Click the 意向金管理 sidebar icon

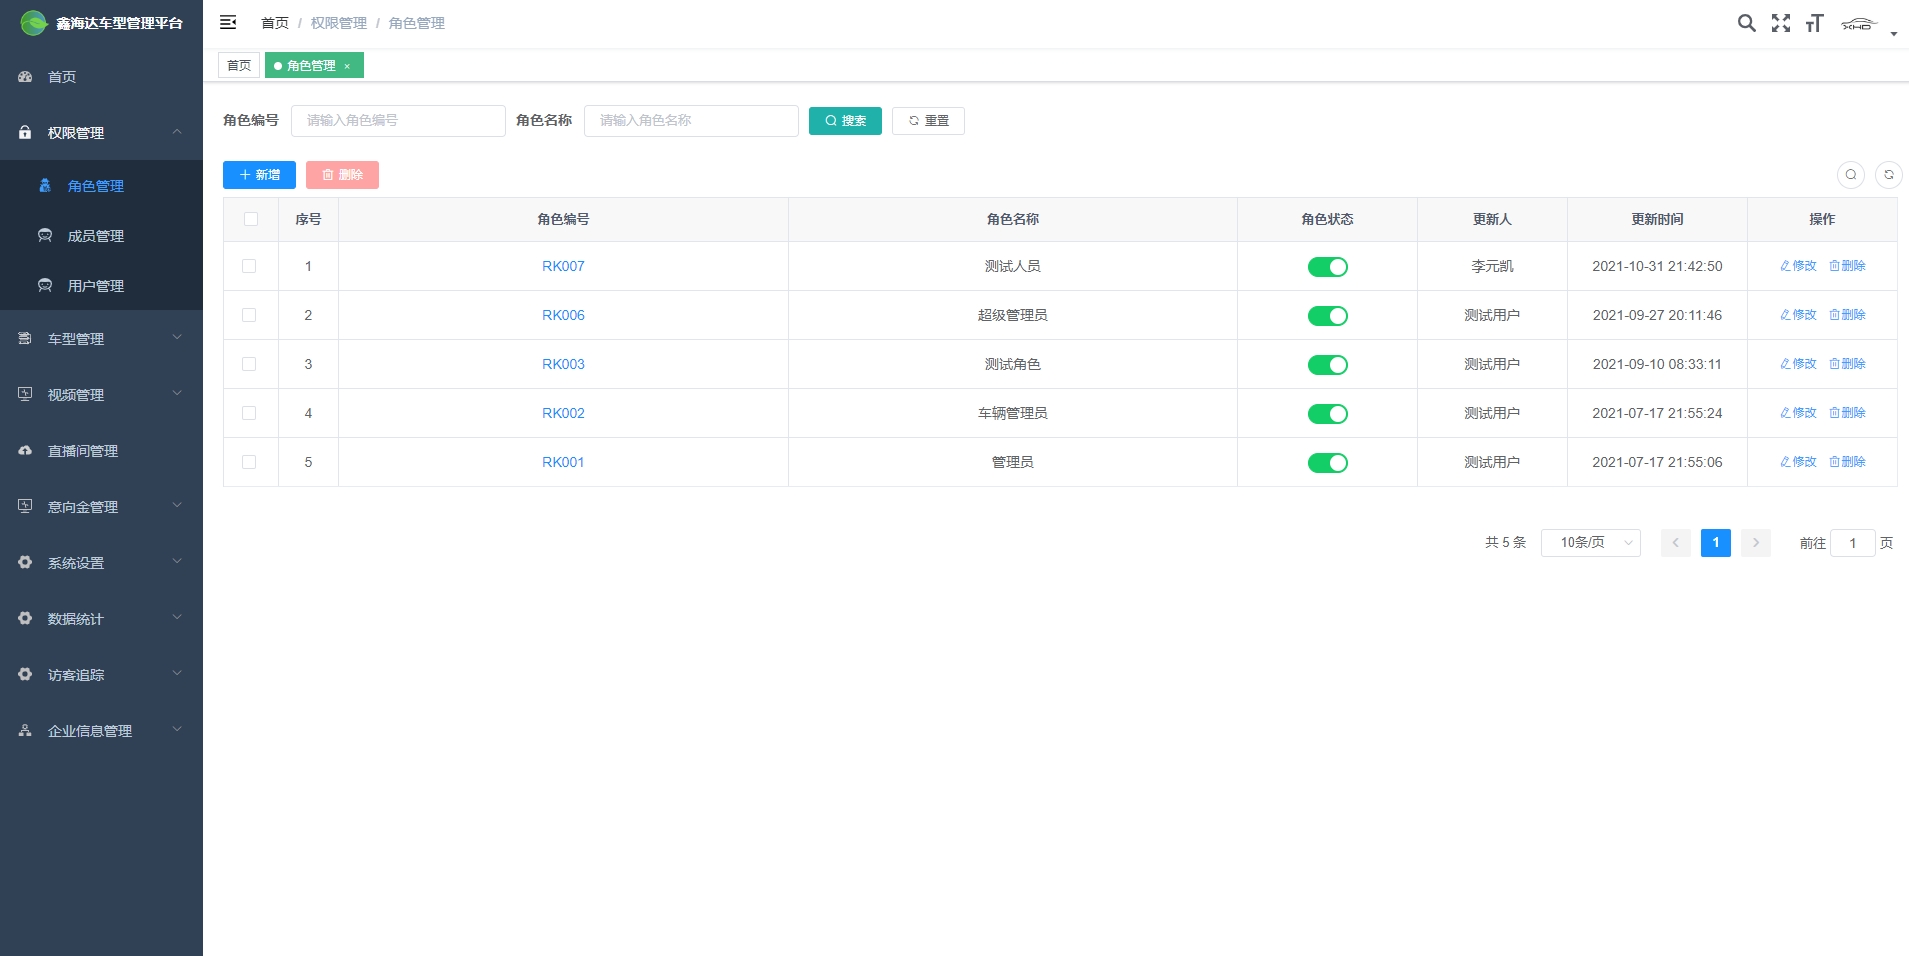pyautogui.click(x=25, y=506)
